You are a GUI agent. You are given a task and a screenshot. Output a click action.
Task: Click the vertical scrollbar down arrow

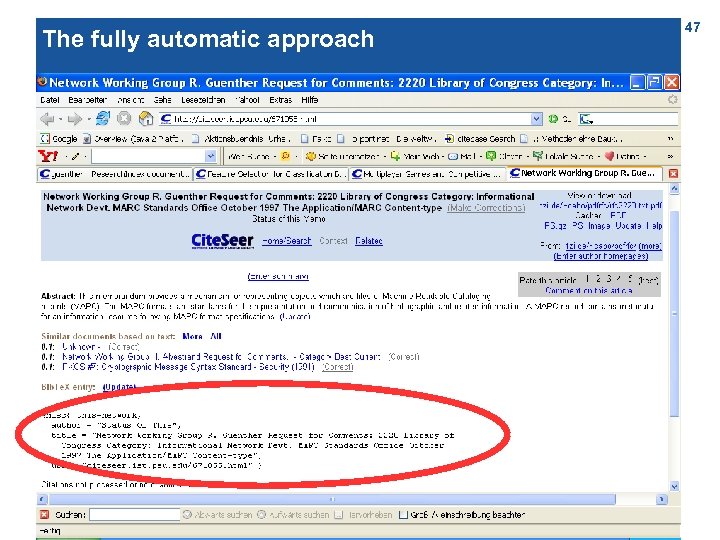(x=674, y=486)
